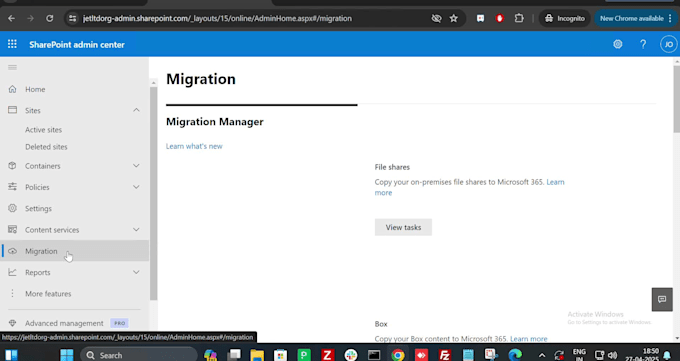Image resolution: width=680 pixels, height=361 pixels.
Task: Open volume control in system tray
Action: tap(612, 355)
